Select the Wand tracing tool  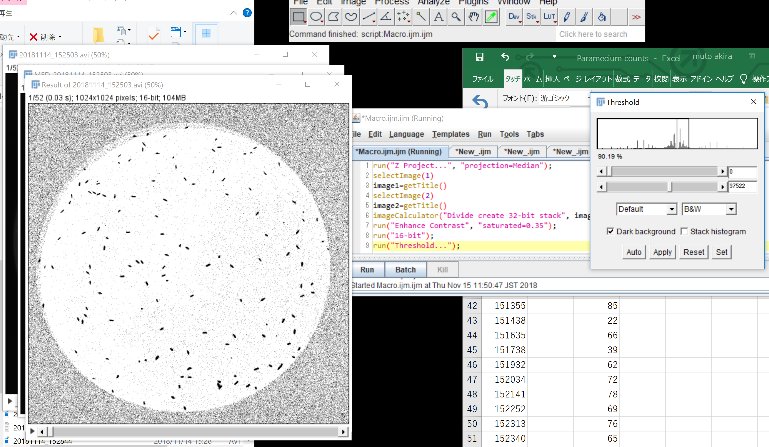click(421, 17)
